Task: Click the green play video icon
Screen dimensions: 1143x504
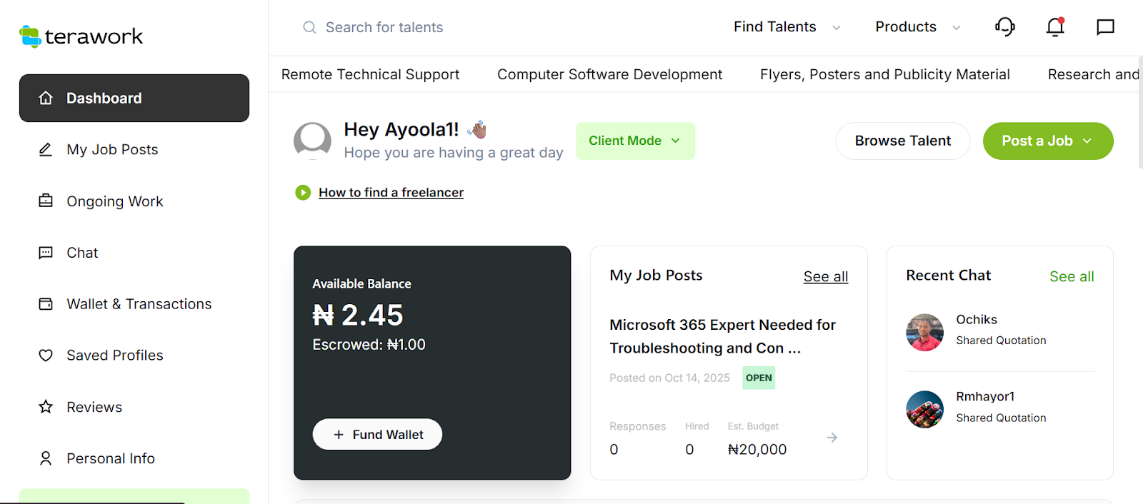Action: (303, 192)
